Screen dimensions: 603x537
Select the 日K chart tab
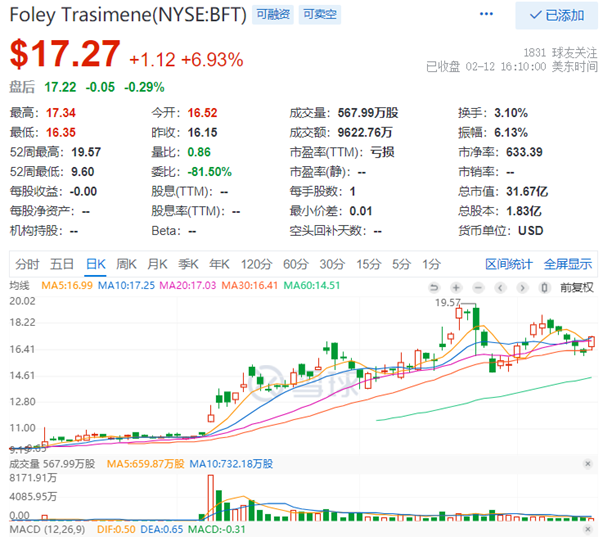click(x=95, y=264)
